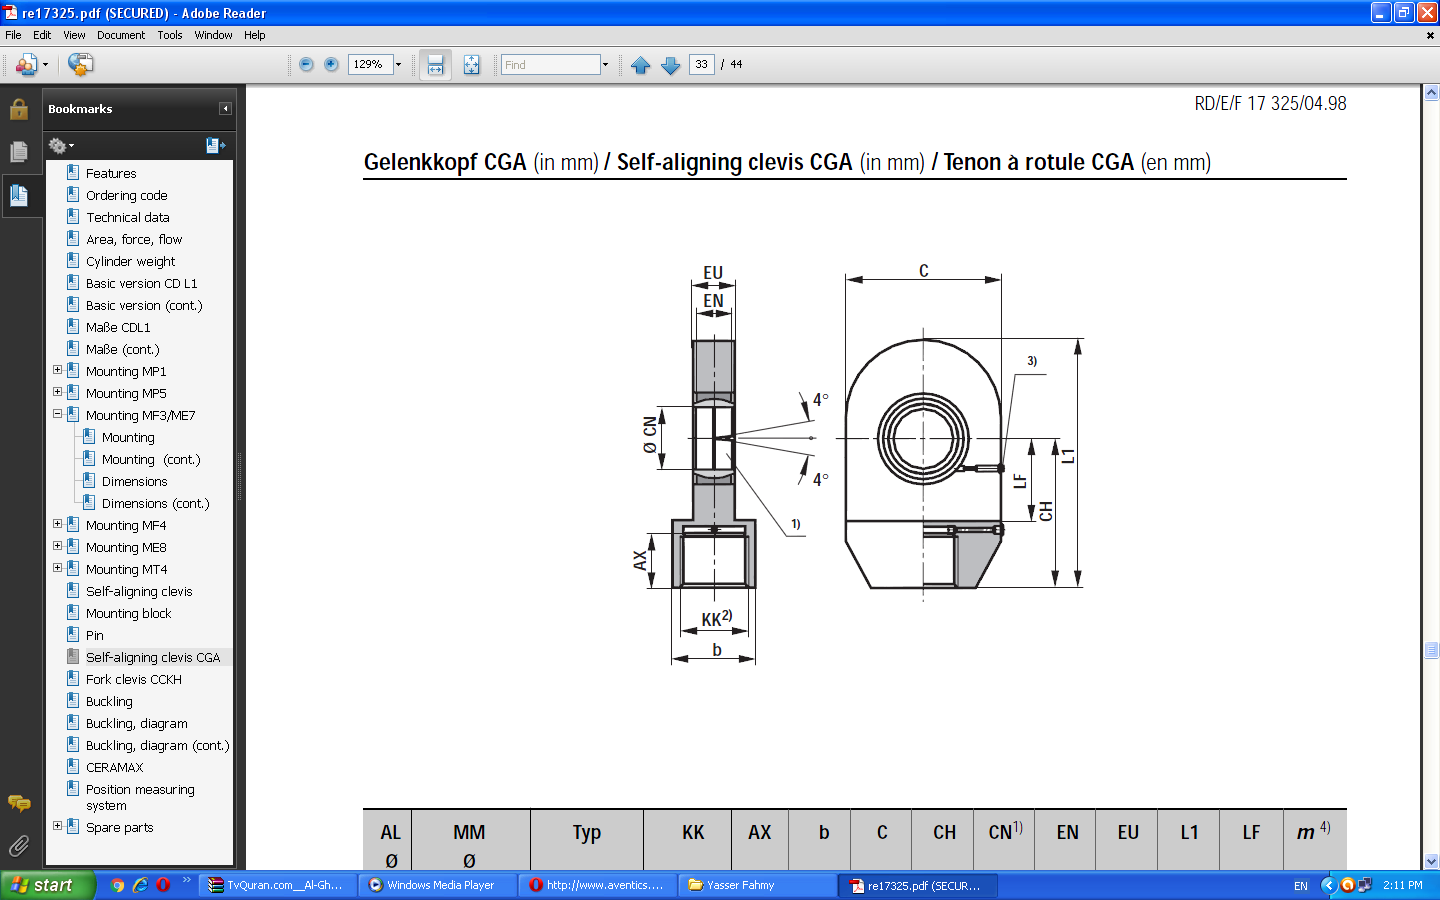1440x900 pixels.
Task: Jump to Features bookmark
Action: point(111,174)
